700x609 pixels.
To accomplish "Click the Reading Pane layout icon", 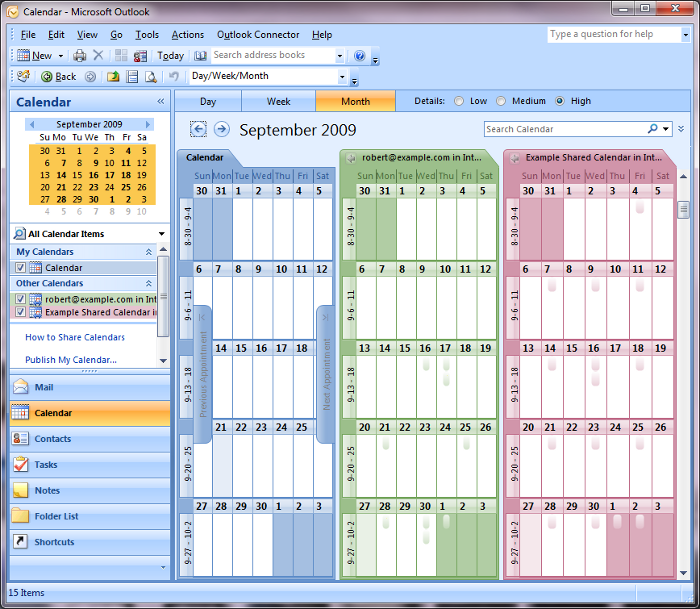I will pos(132,77).
